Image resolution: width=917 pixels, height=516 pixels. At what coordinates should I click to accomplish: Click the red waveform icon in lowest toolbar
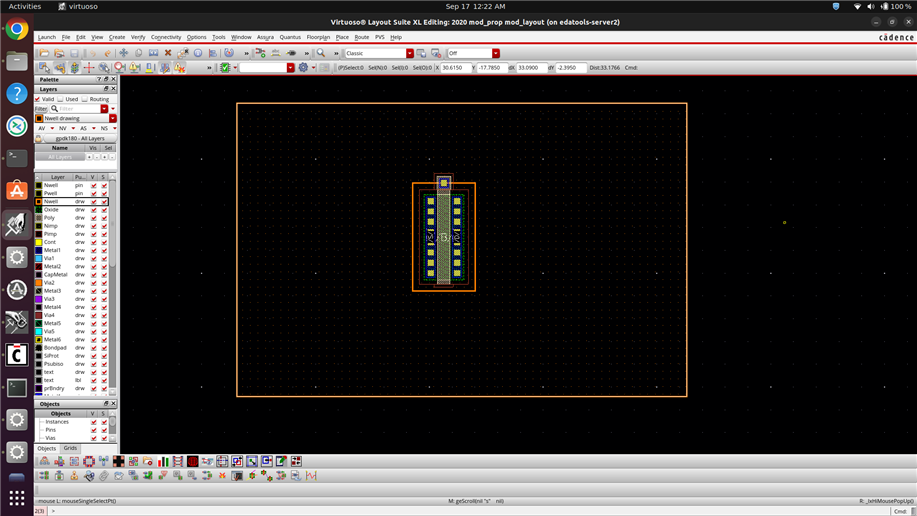[x=311, y=476]
